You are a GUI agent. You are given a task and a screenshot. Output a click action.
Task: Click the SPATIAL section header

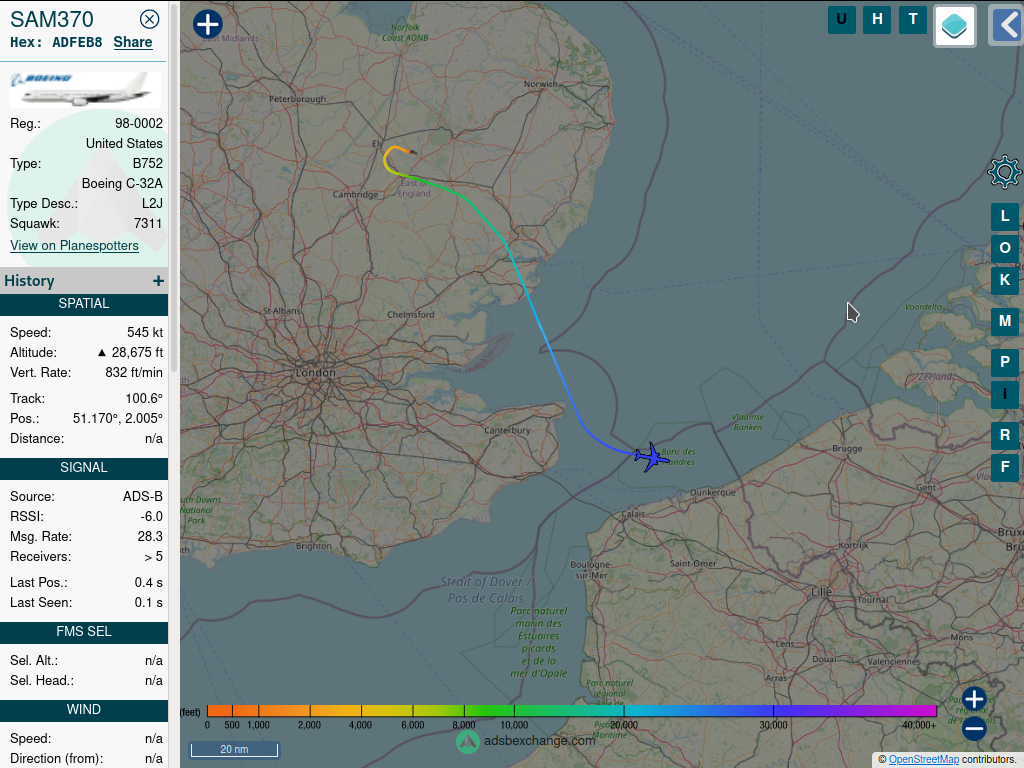click(84, 304)
